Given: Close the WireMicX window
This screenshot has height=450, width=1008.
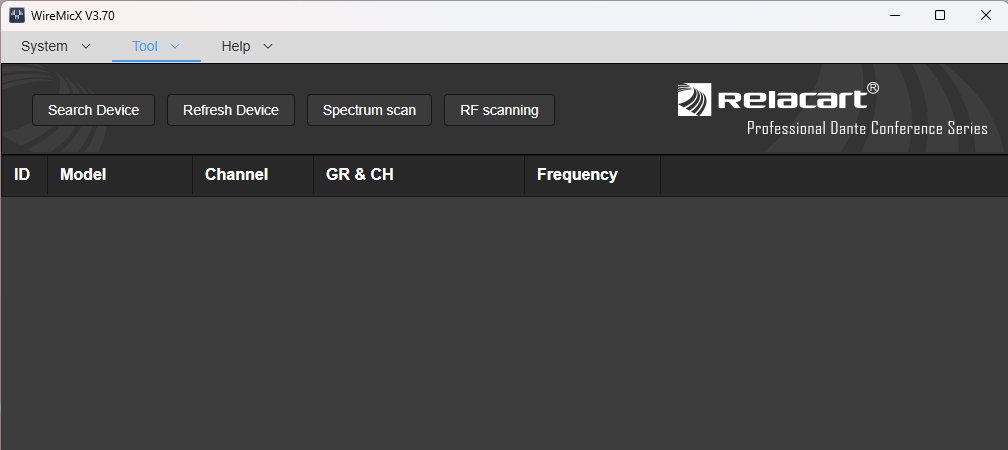Looking at the screenshot, I should (985, 15).
